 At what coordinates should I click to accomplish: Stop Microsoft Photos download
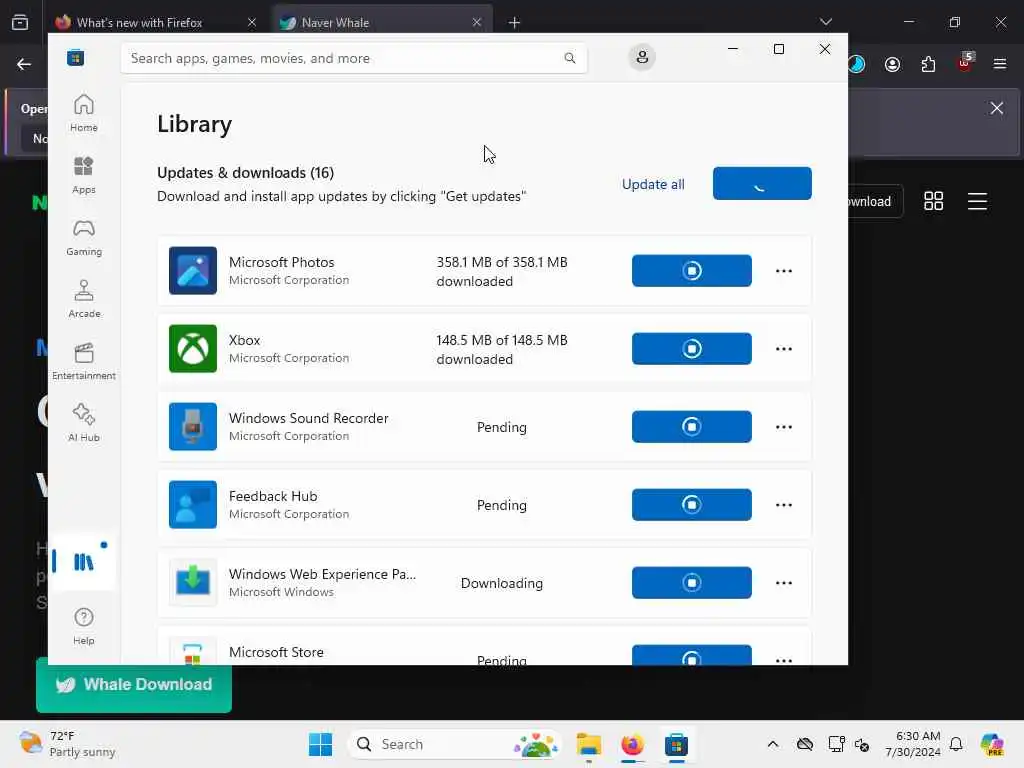pos(692,270)
